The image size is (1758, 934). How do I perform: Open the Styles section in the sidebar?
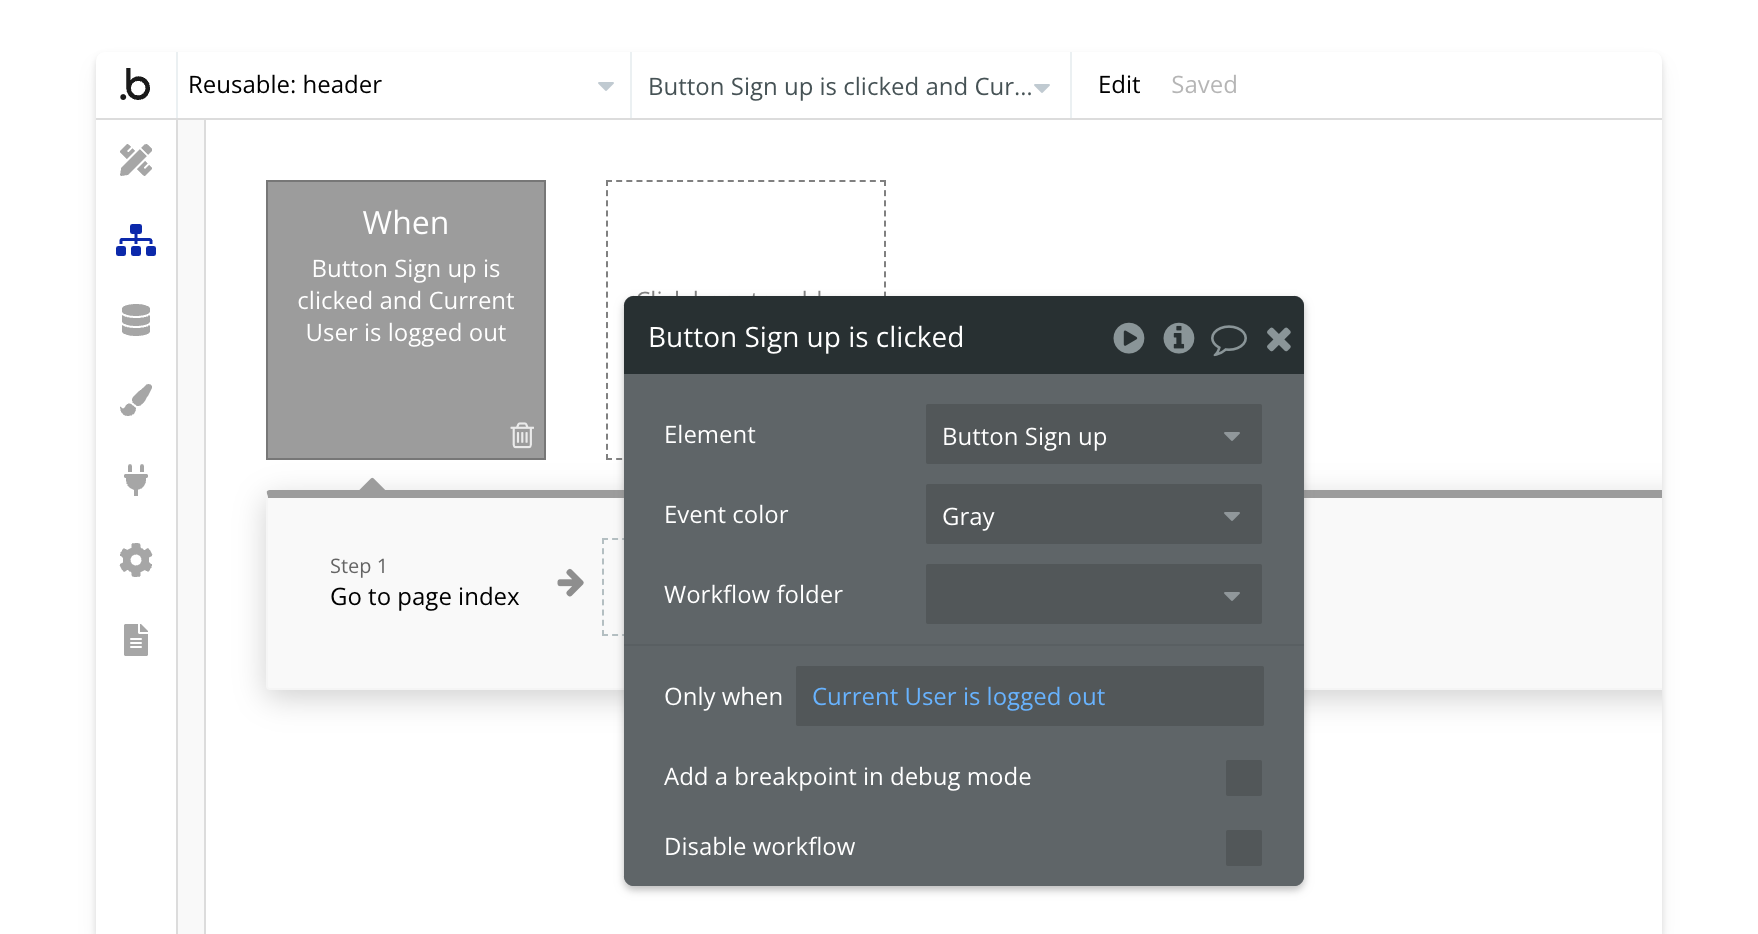pos(135,398)
